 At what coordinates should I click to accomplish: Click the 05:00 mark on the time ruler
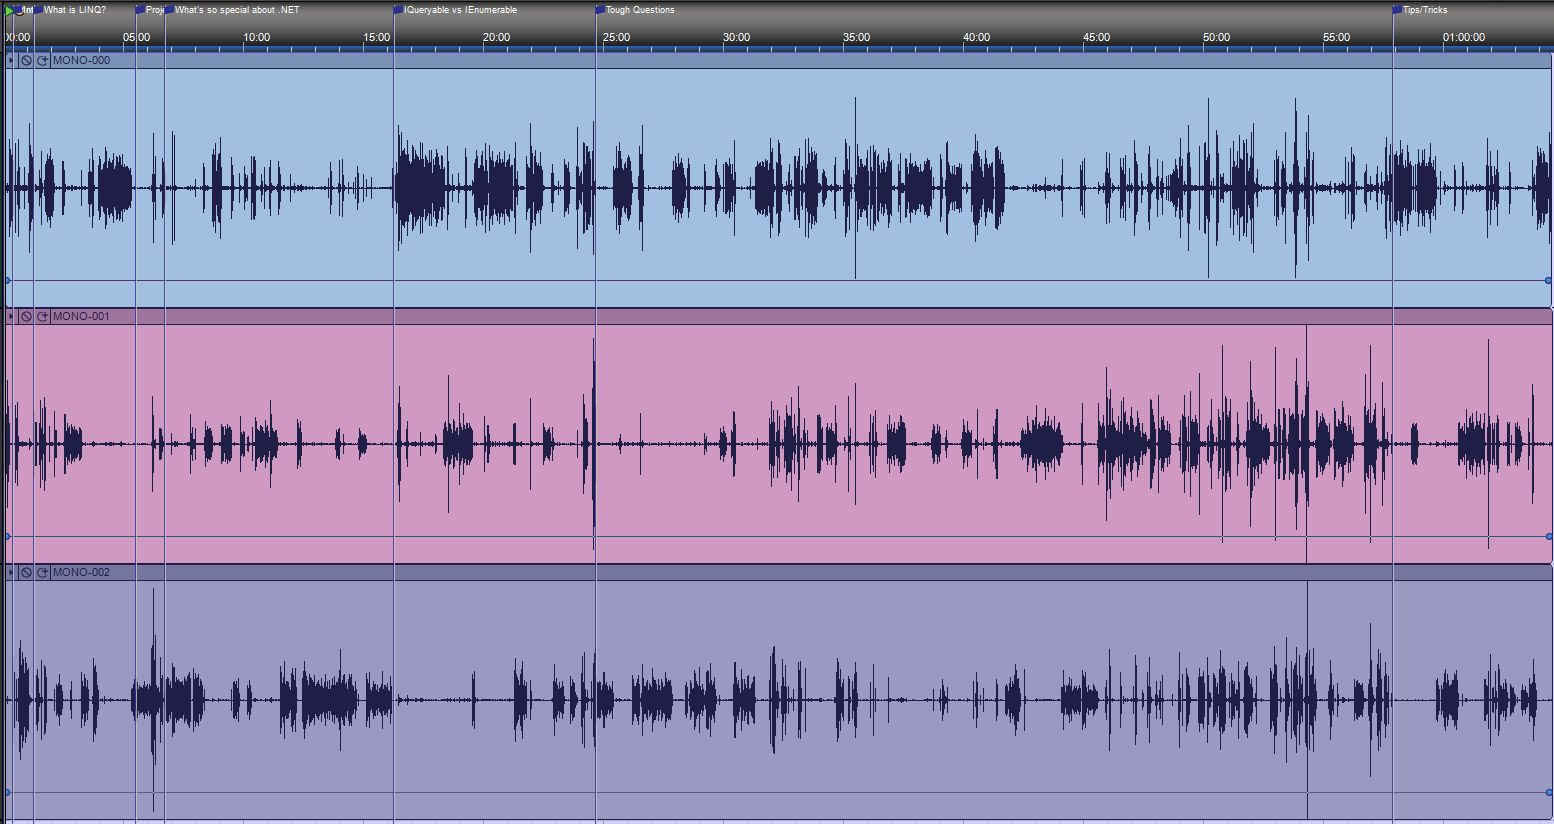[137, 37]
